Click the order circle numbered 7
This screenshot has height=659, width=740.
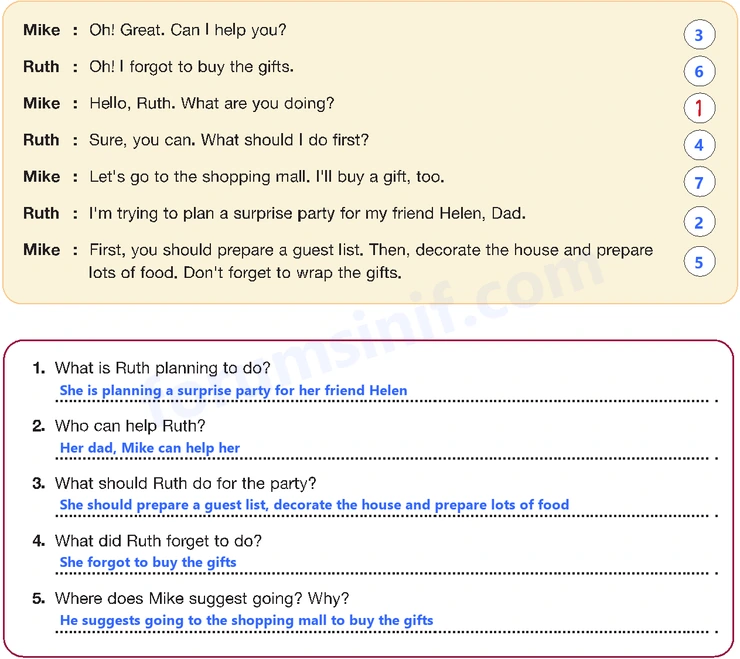pyautogui.click(x=699, y=182)
